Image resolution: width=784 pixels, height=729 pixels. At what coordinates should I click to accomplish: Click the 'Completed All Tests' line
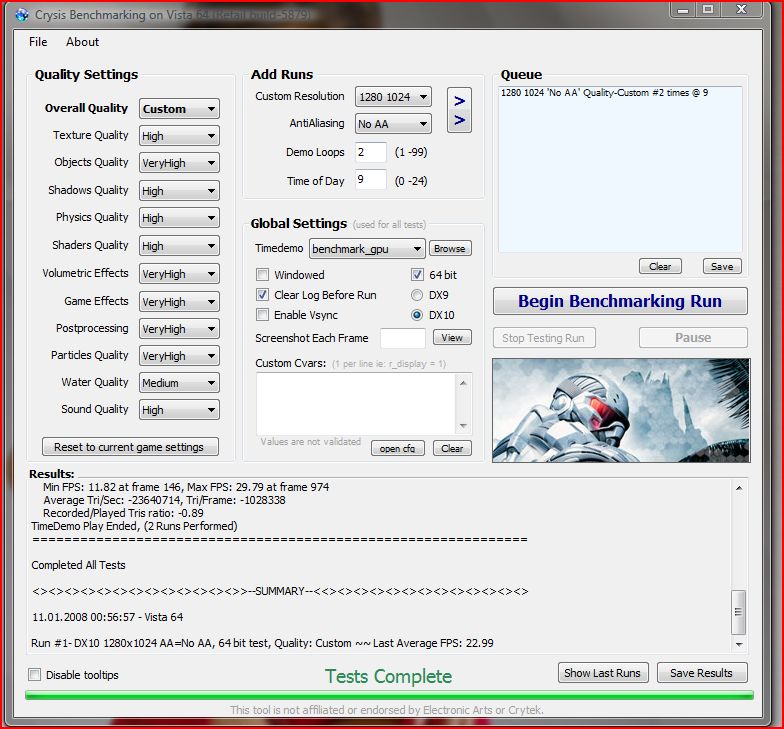point(78,565)
